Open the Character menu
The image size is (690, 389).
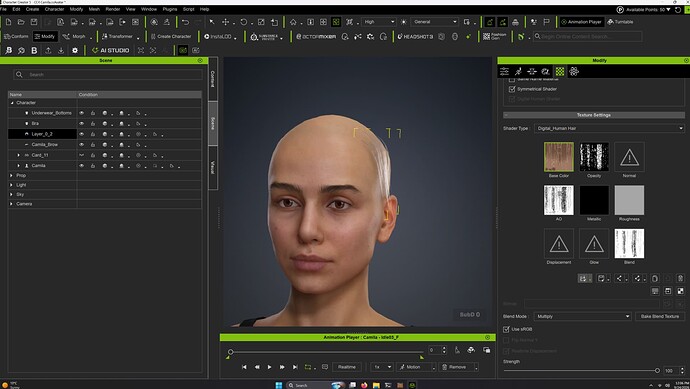(54, 9)
